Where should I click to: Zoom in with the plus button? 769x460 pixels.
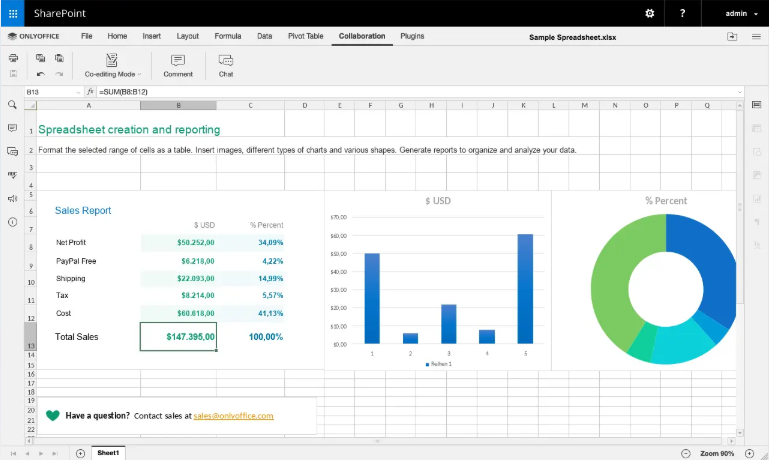point(749,454)
